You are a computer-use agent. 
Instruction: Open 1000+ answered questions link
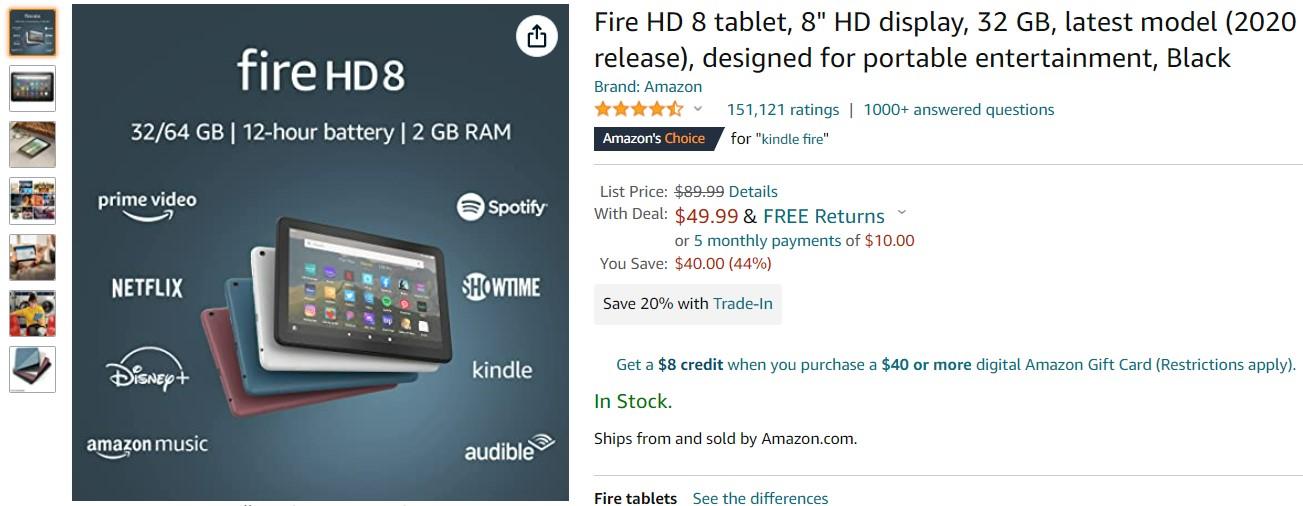pos(958,110)
